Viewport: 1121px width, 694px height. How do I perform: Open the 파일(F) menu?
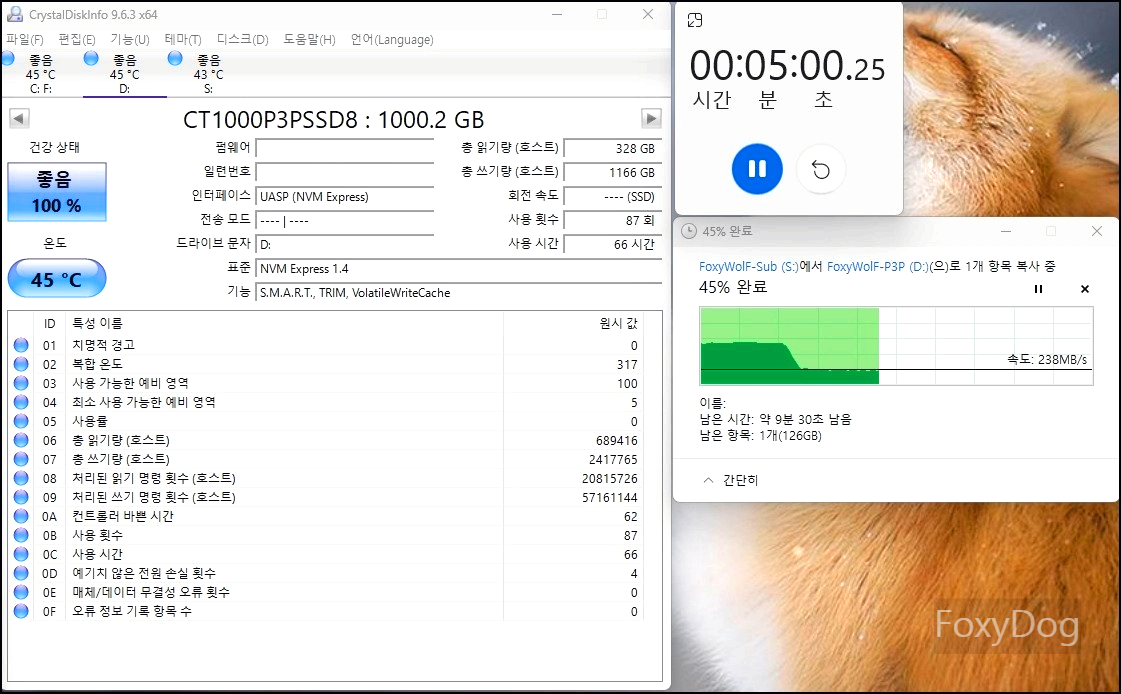coord(25,39)
